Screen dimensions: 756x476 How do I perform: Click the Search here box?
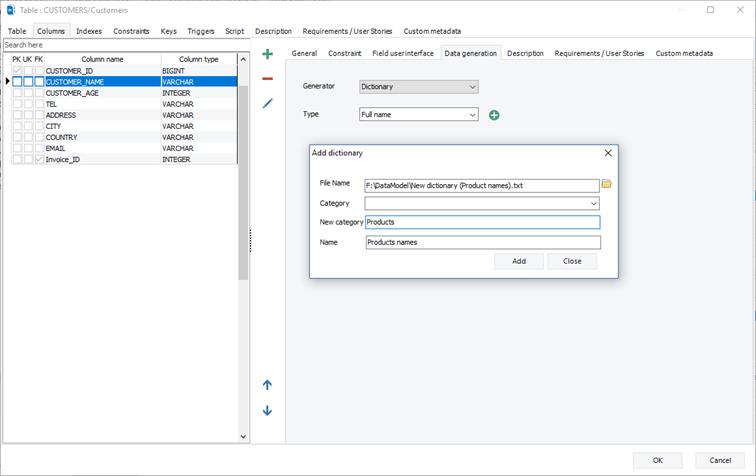coord(126,45)
